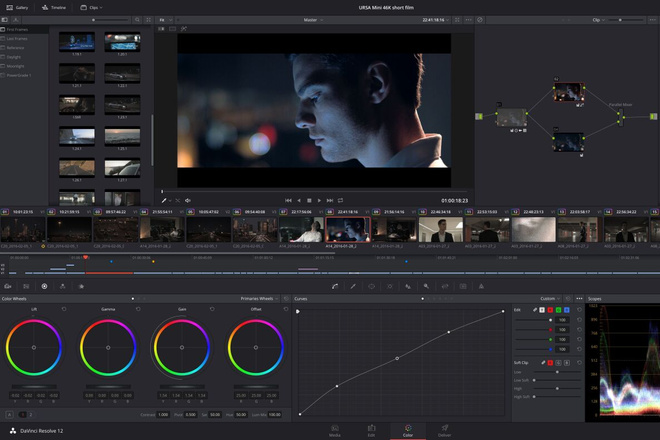Open the node editor Clip mode dropdown
660x440 pixels.
pos(598,20)
